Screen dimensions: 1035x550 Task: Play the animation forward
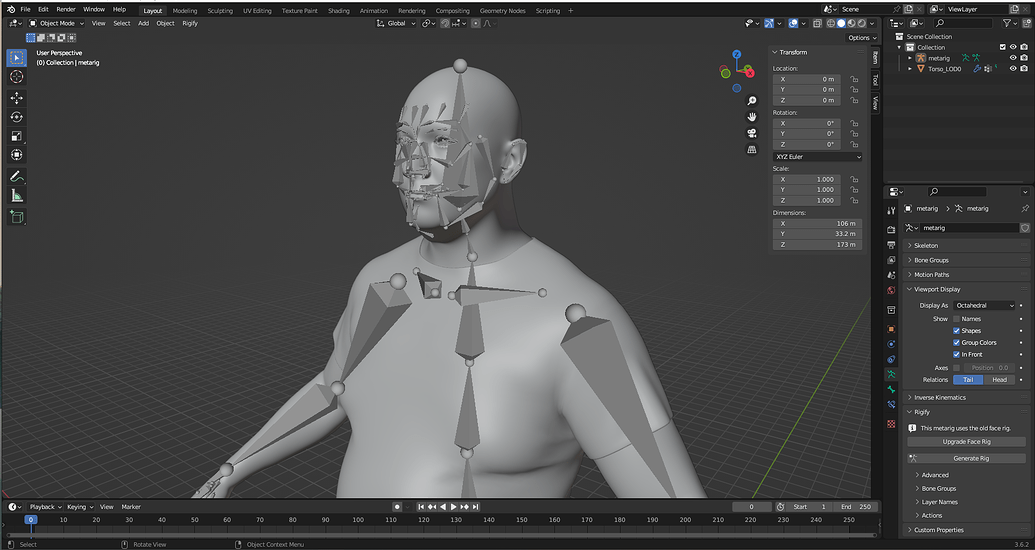coord(453,507)
